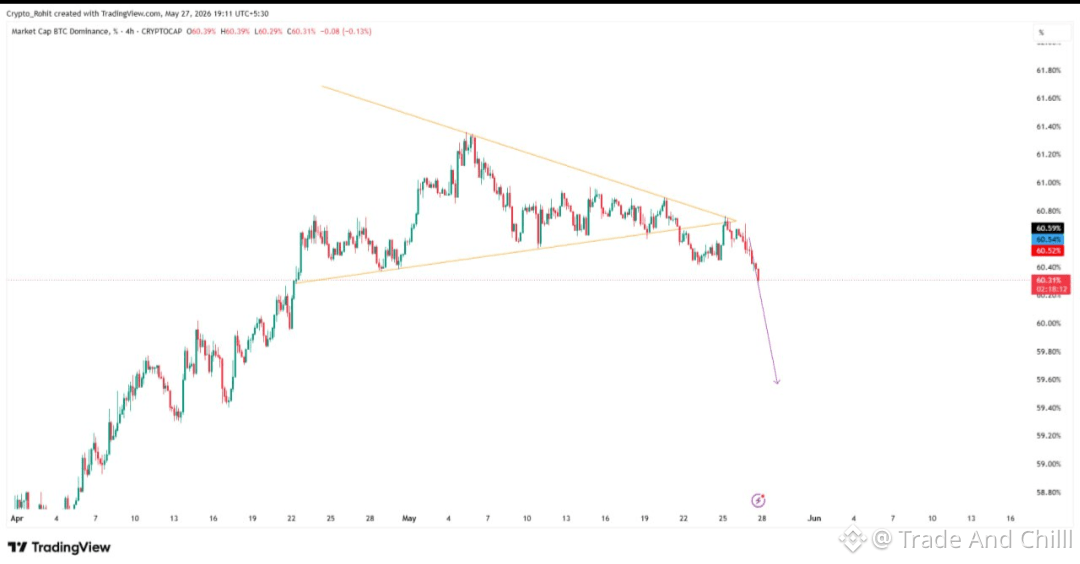Screen dimensions: 1080x564
Task: Click the close value C60.31%
Action: click(x=301, y=32)
